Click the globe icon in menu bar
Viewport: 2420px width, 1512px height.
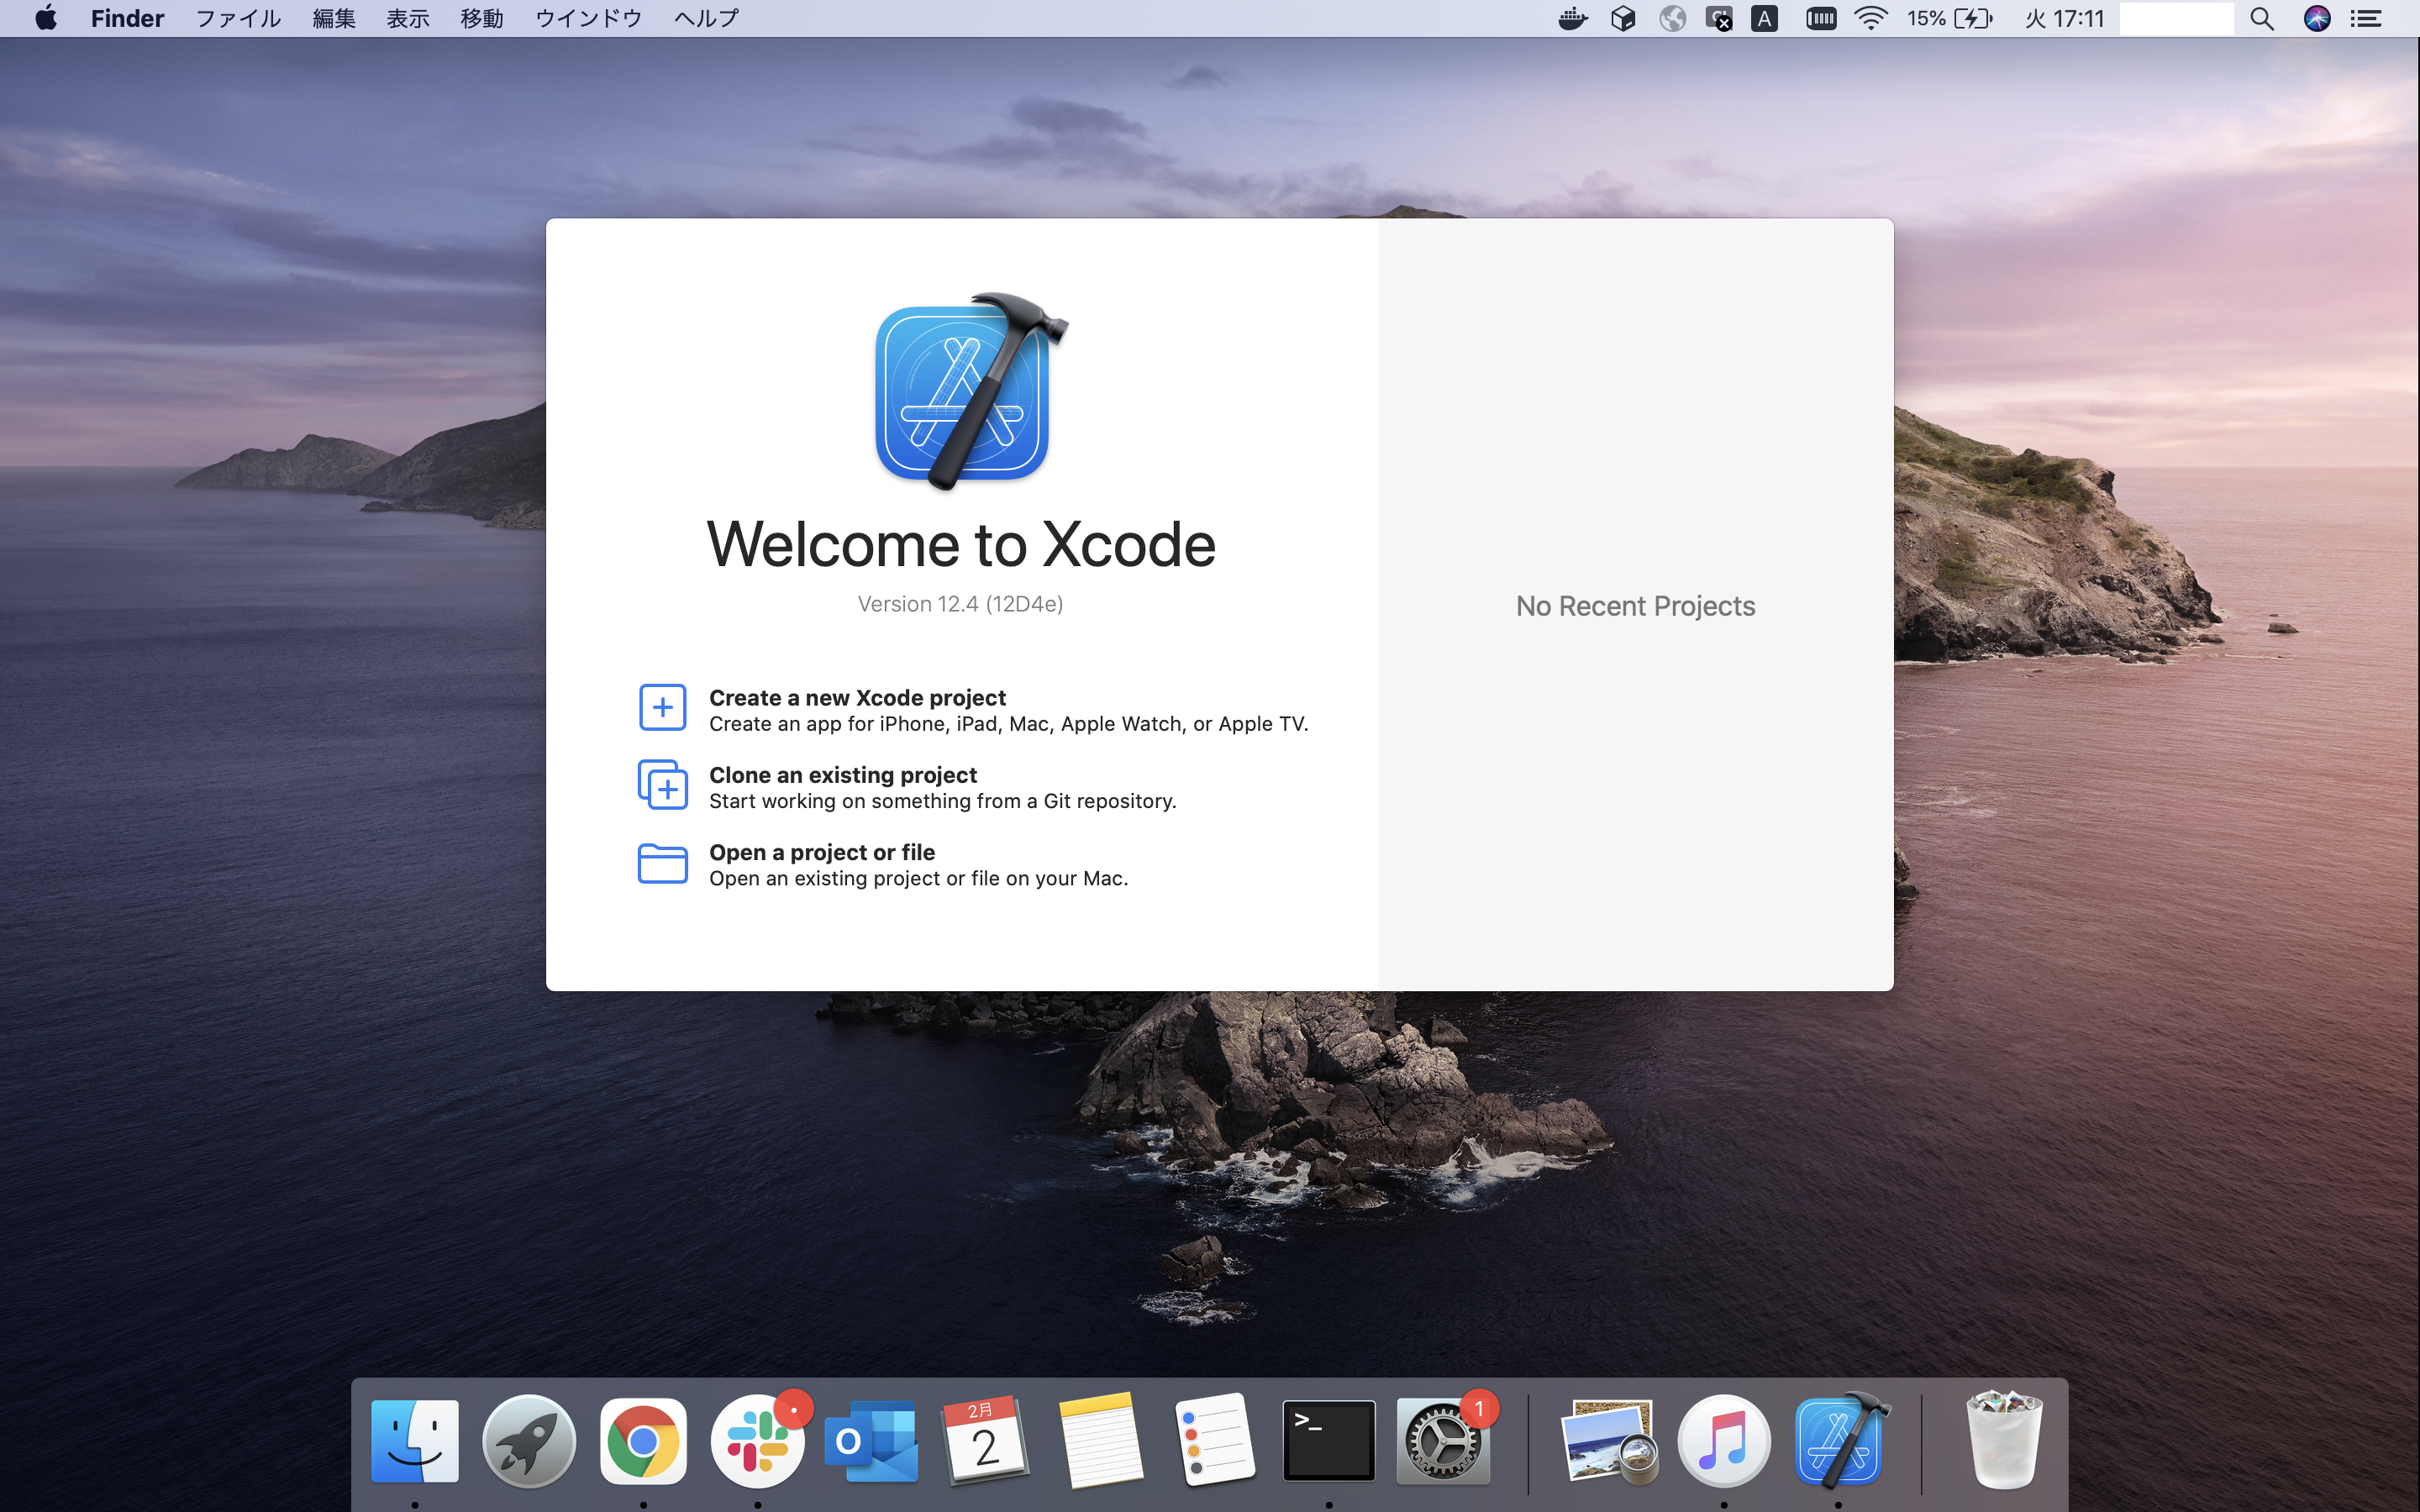(1672, 18)
